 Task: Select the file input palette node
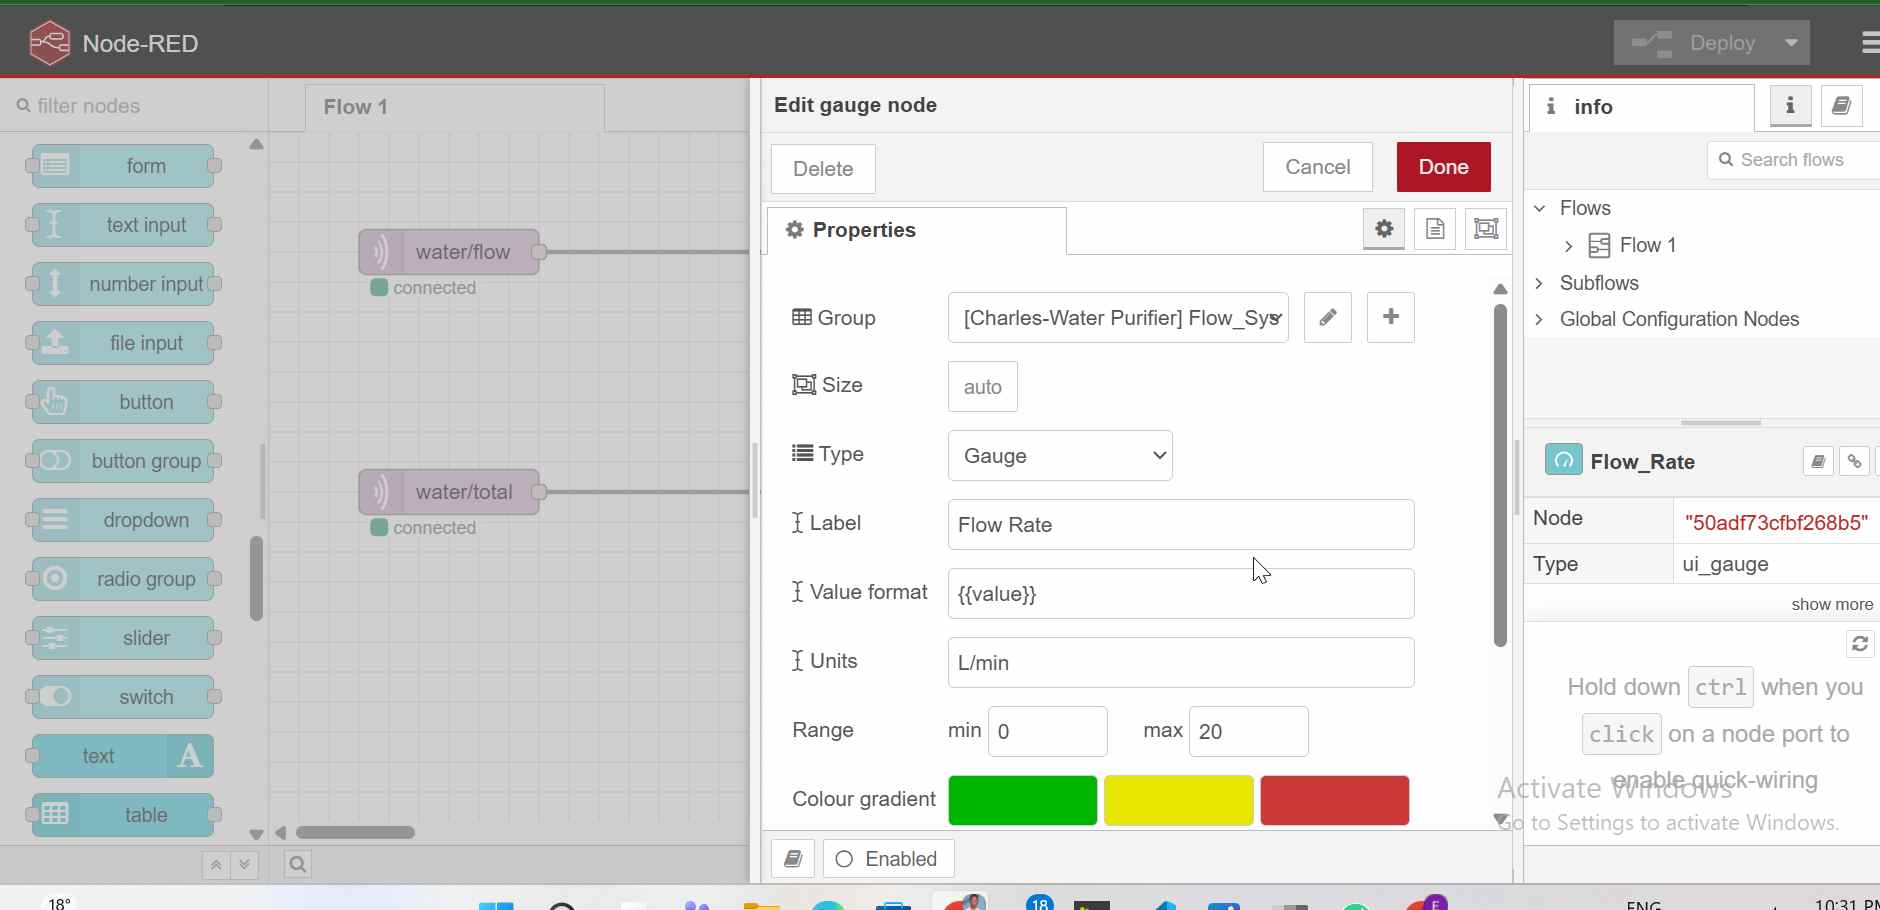coord(123,343)
